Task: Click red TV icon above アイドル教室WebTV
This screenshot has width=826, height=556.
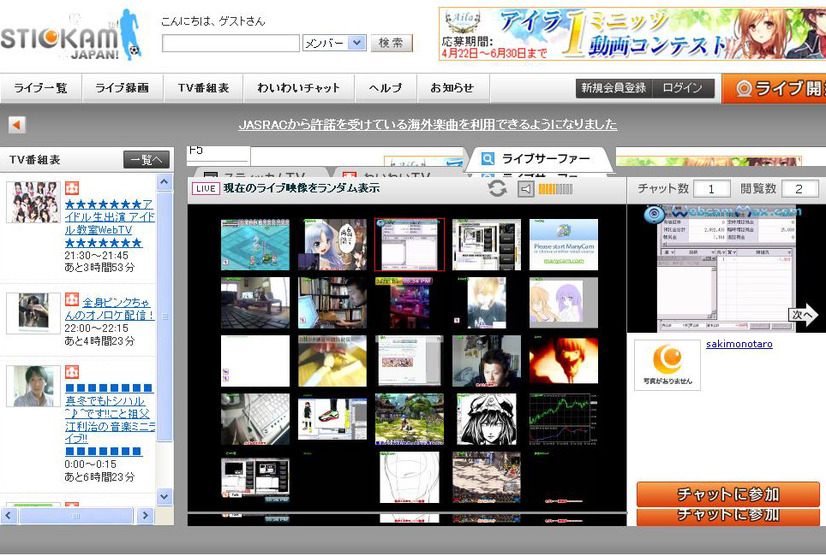Action: click(72, 188)
